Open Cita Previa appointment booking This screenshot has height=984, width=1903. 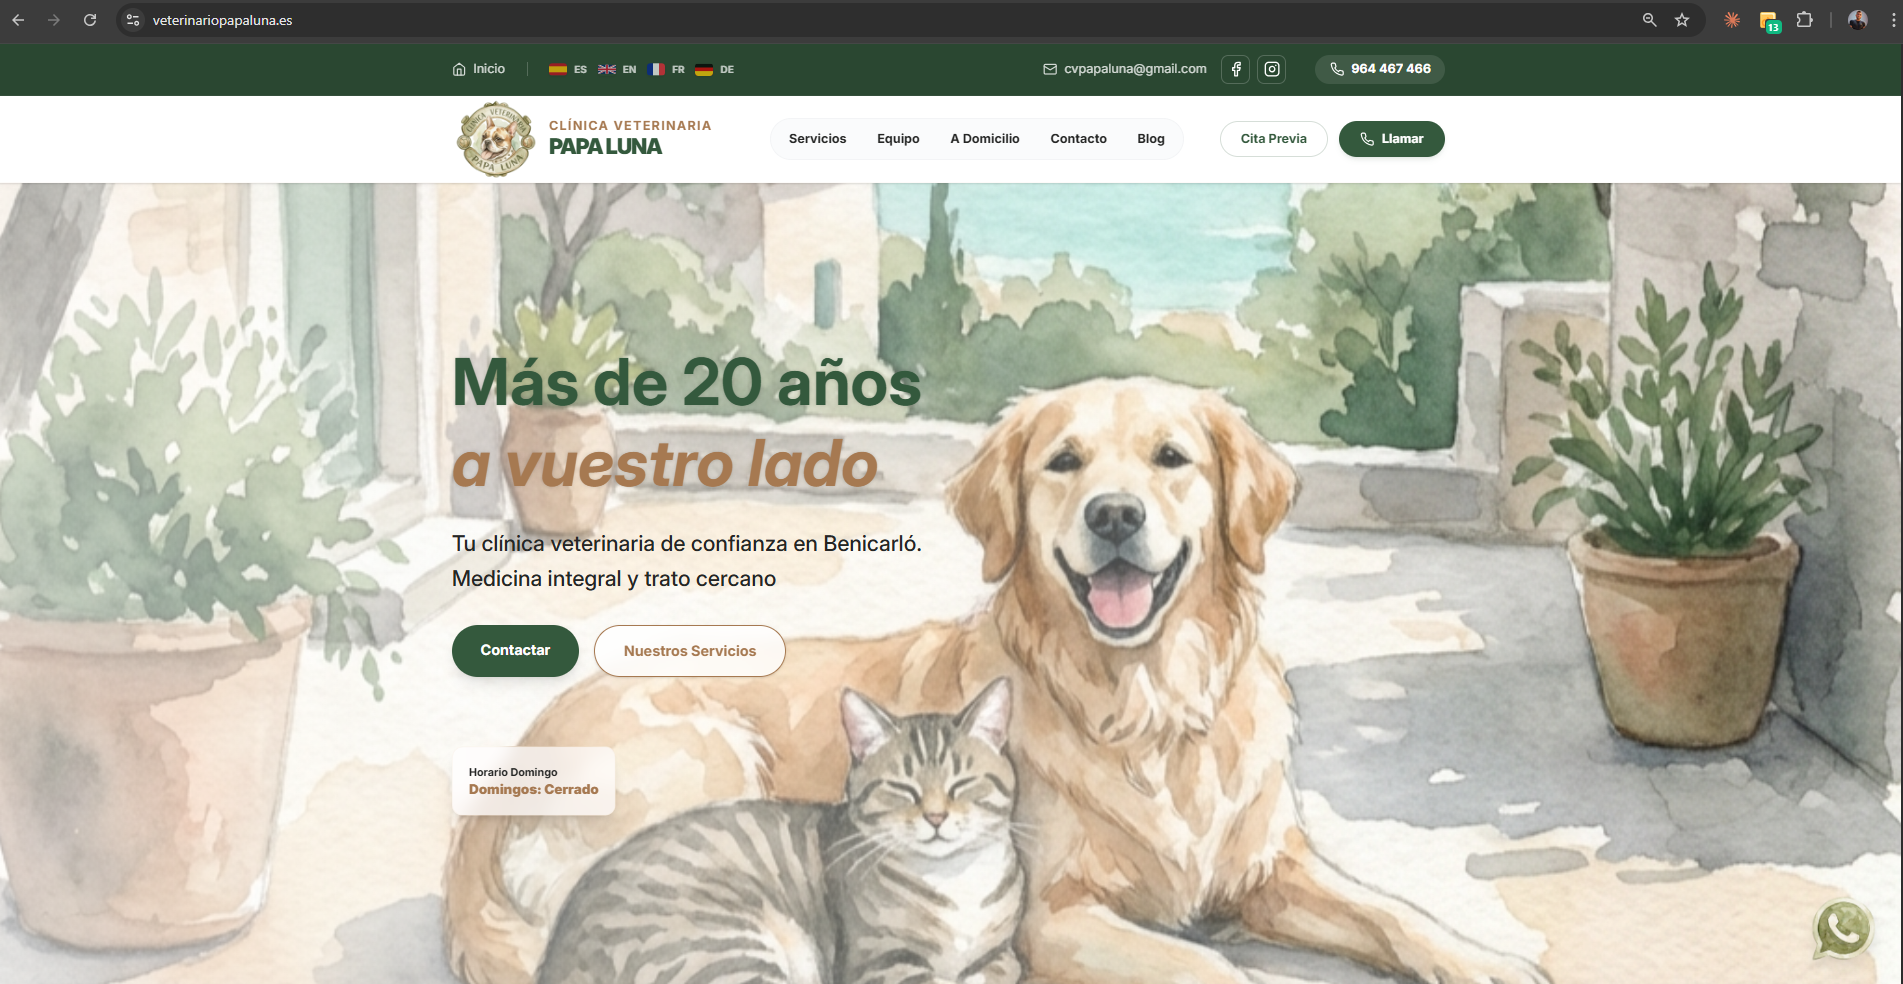pos(1273,139)
